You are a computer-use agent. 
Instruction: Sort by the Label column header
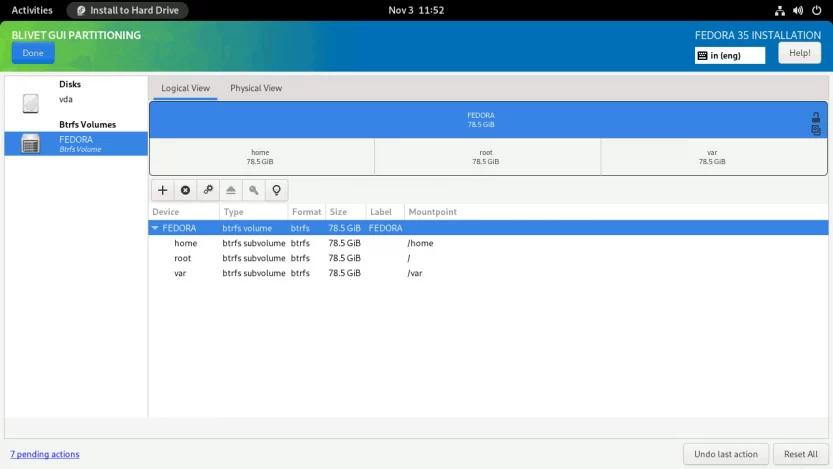pos(385,211)
